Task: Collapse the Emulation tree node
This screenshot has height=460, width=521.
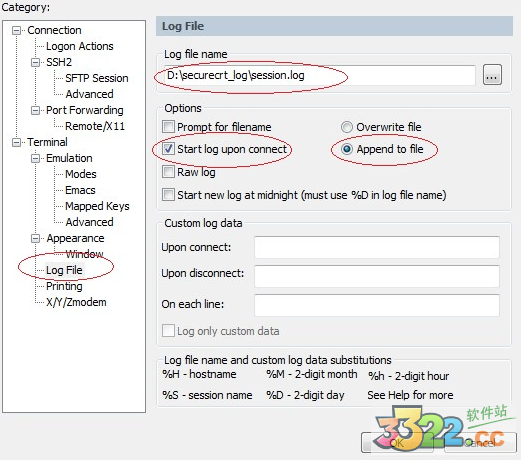Action: pyautogui.click(x=35, y=158)
